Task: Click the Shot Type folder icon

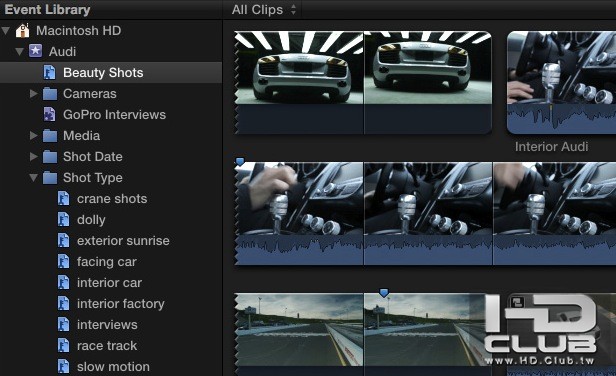Action: [50, 178]
